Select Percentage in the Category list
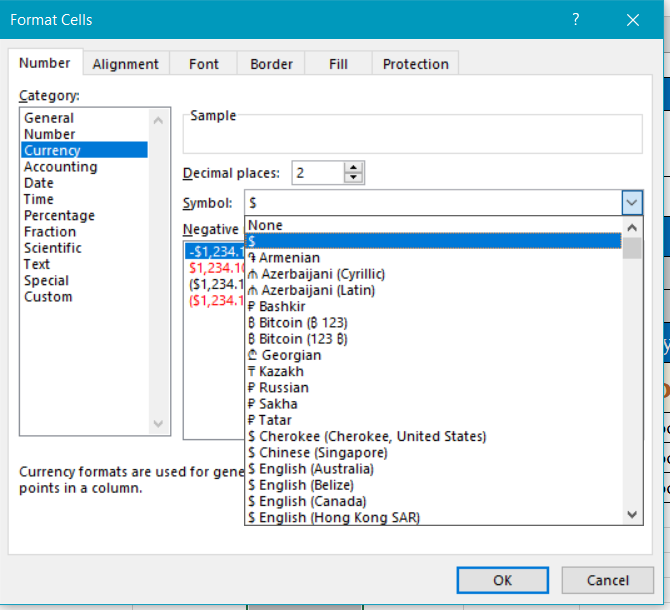This screenshot has height=610, width=670. [59, 216]
